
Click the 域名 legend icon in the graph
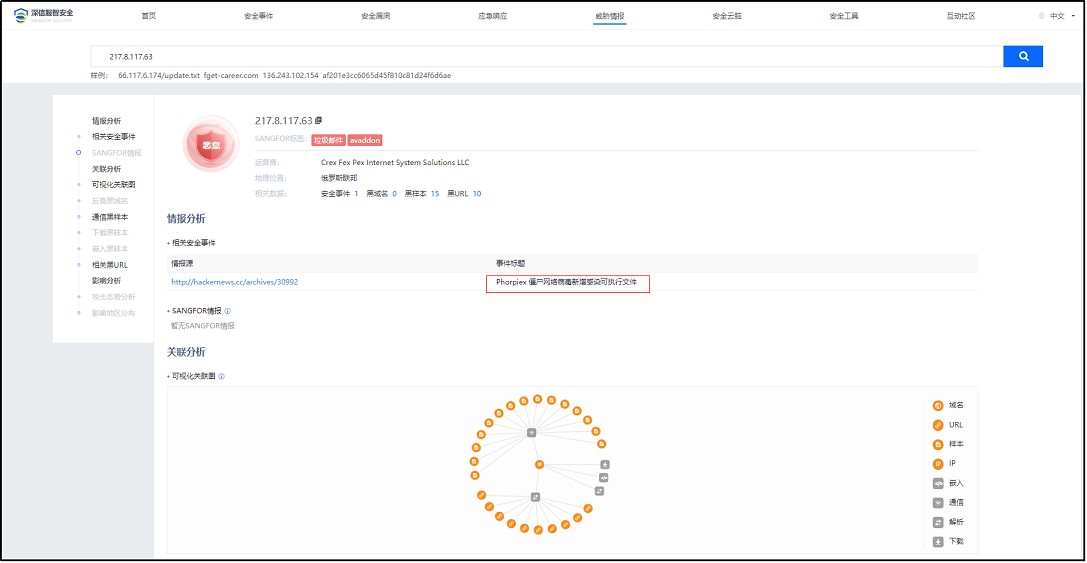[x=937, y=405]
